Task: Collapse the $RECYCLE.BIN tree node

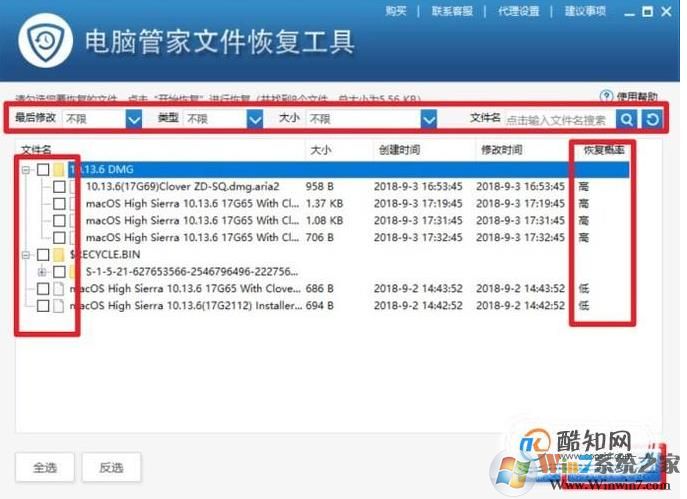Action: coord(26,255)
